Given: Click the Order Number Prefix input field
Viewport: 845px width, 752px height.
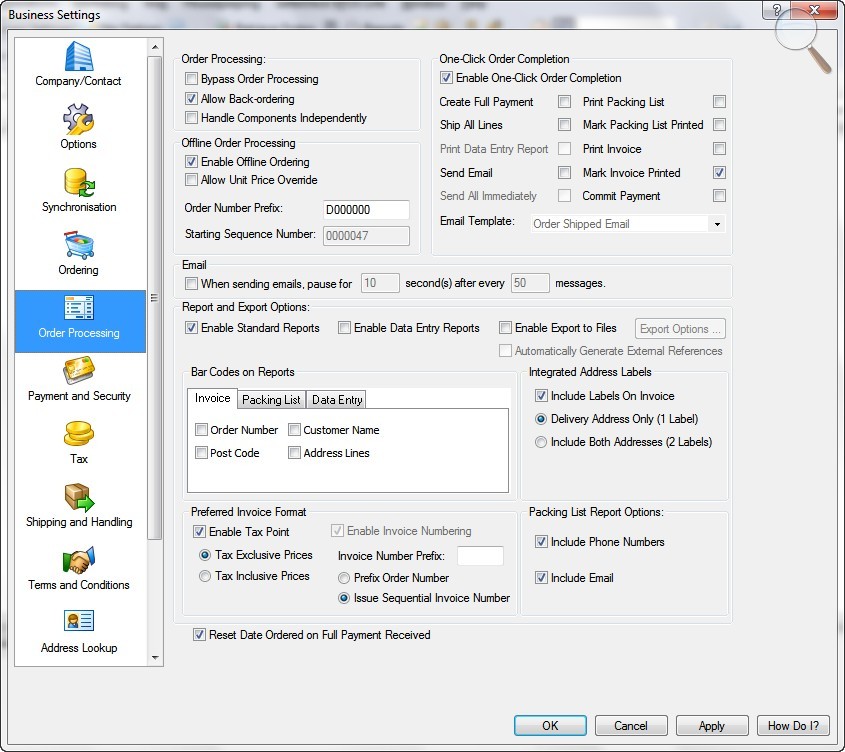Looking at the screenshot, I should pos(366,210).
